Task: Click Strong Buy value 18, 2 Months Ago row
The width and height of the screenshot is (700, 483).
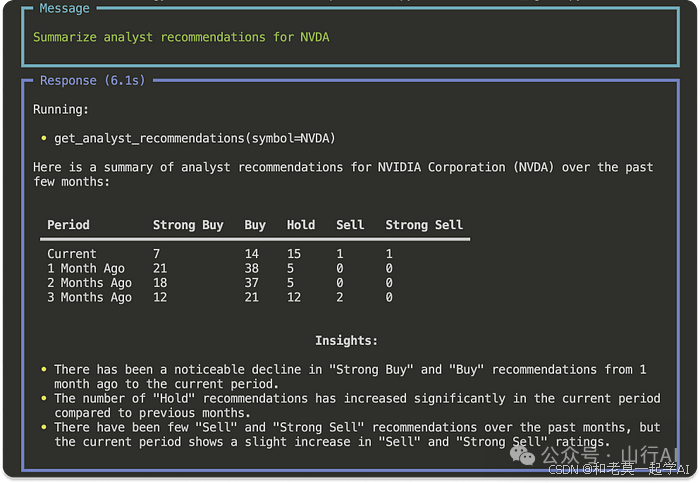Action: pos(160,283)
